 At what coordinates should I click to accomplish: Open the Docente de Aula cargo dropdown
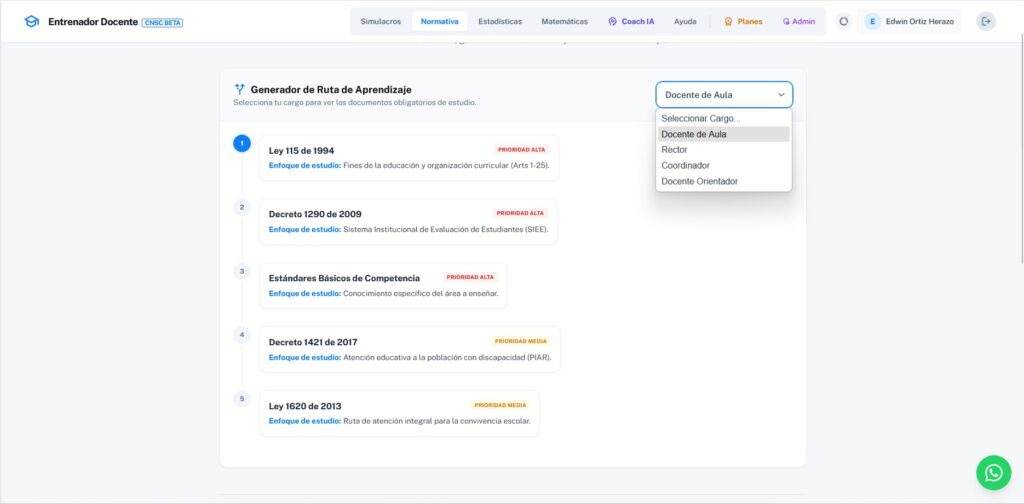724,95
